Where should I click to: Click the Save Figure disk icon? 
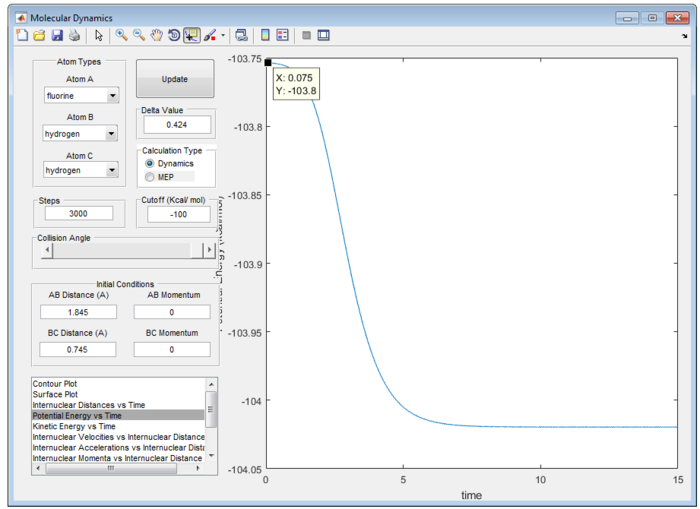click(x=57, y=35)
